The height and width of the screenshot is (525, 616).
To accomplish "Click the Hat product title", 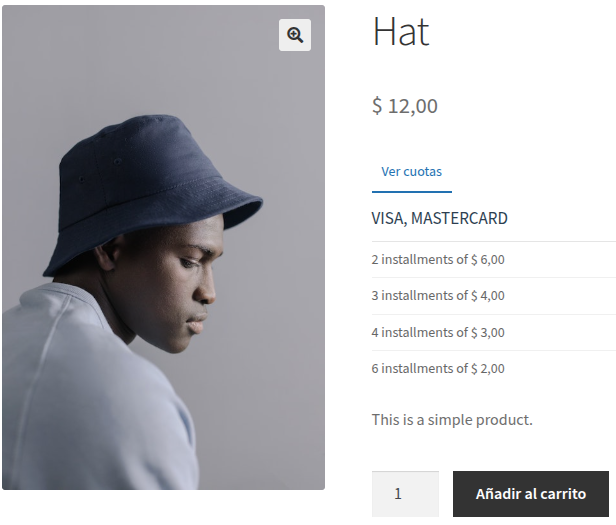I will [x=401, y=32].
